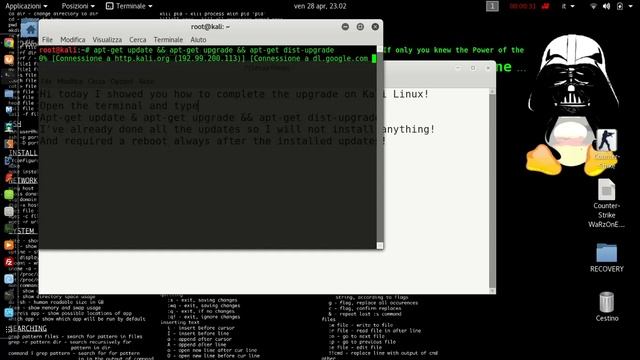Click the volume speaker icon
Image resolution: width=640 pixels, height=360 pixels.
coord(607,6)
